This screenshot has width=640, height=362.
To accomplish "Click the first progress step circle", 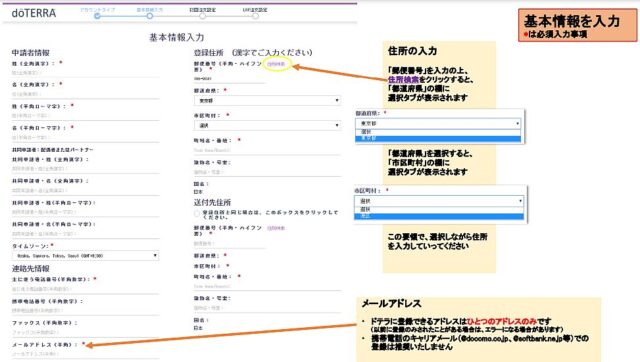I will (x=97, y=16).
